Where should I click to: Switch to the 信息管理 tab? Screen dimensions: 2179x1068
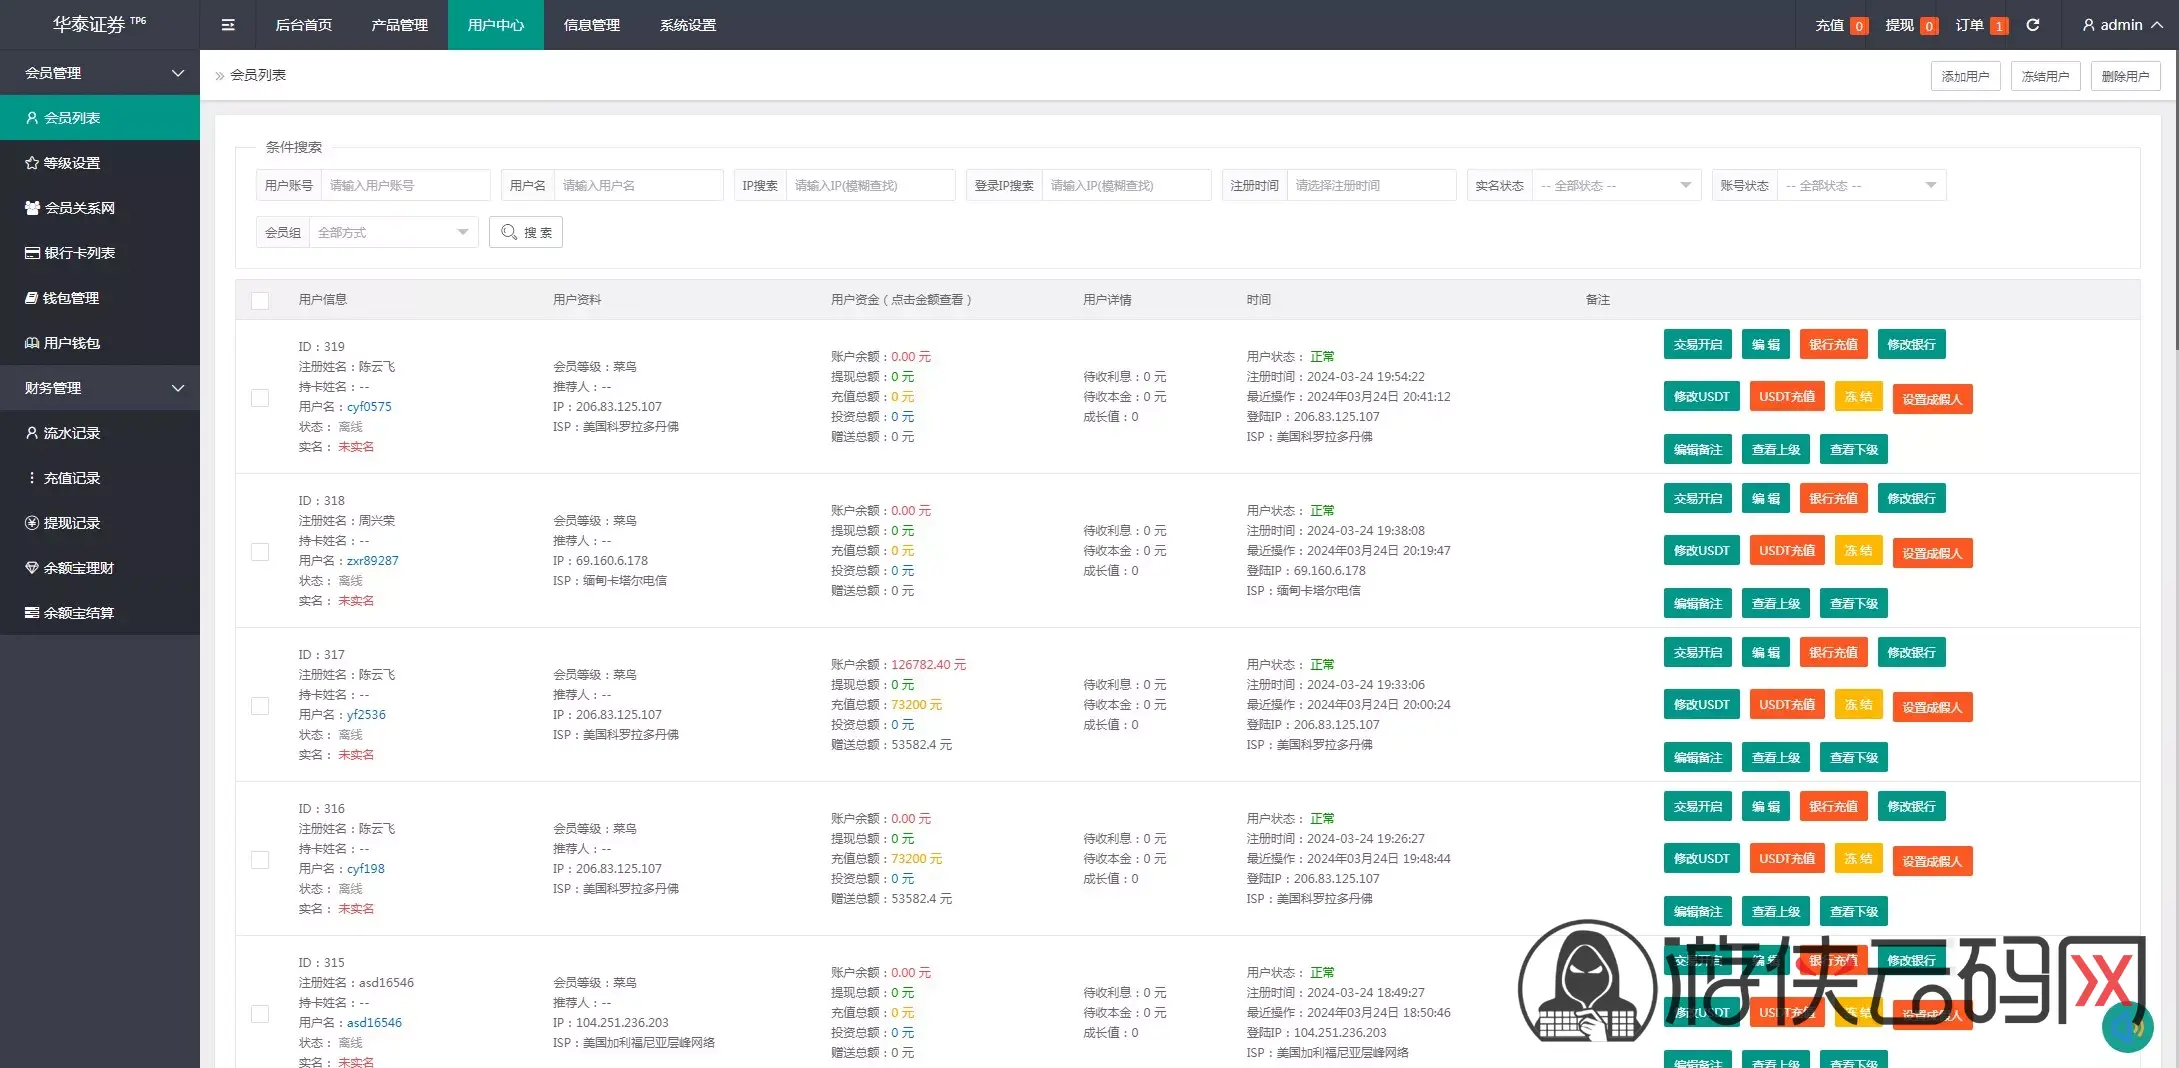[x=592, y=25]
